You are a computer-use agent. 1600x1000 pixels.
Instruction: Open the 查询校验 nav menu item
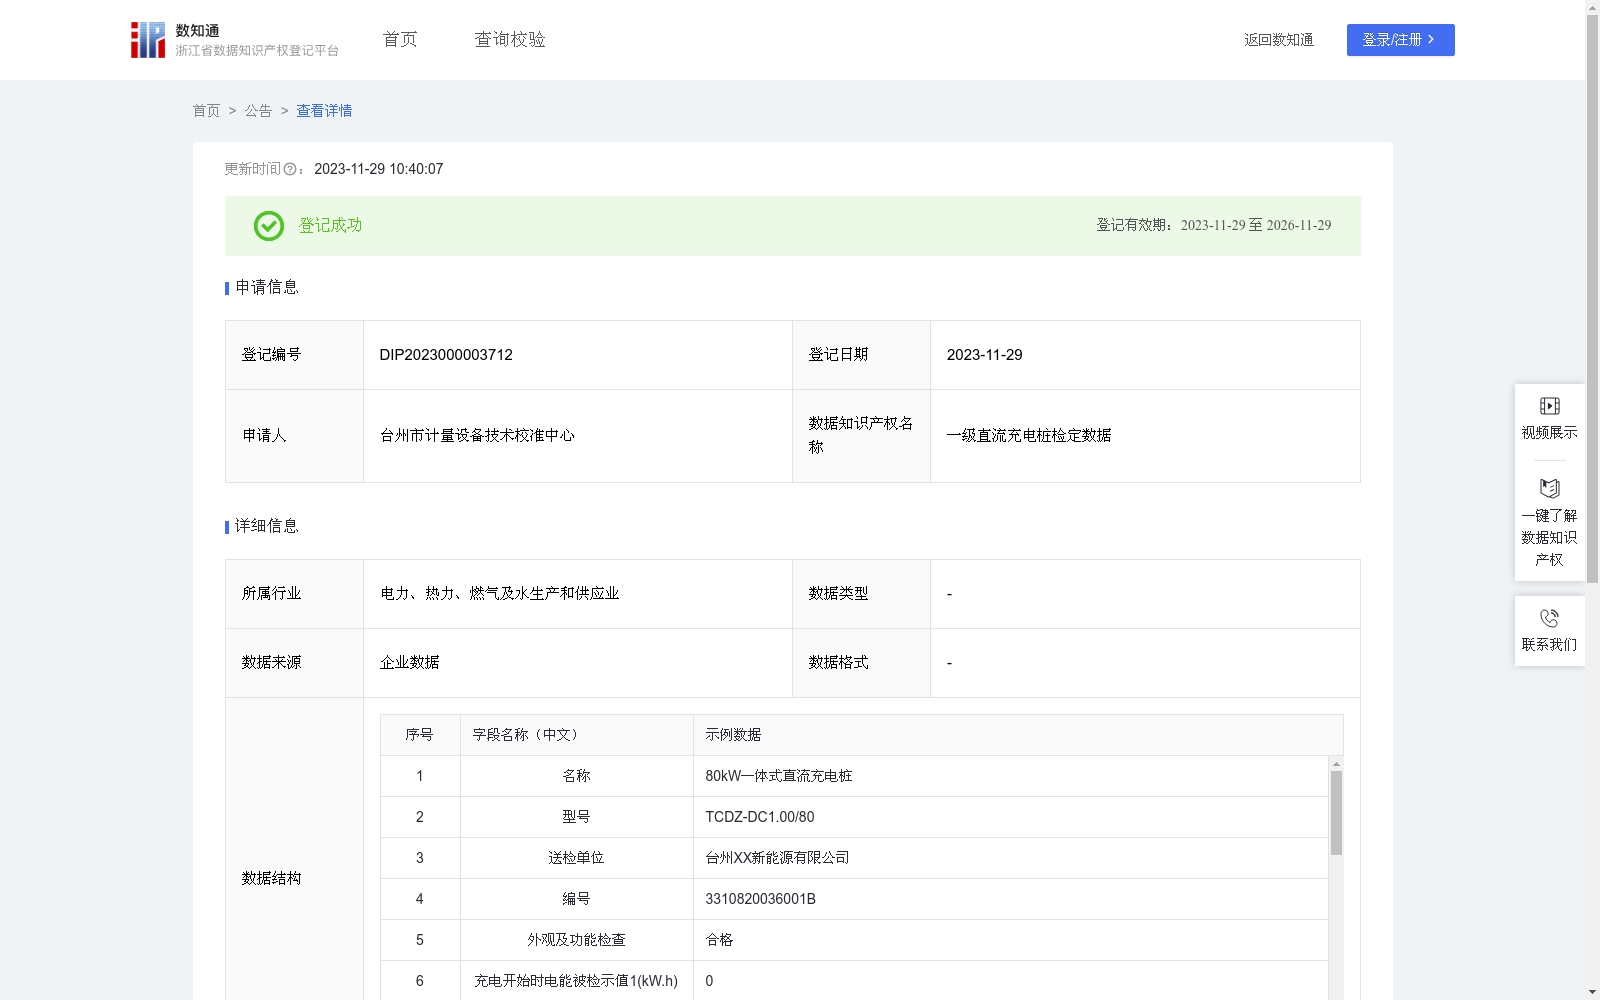510,40
